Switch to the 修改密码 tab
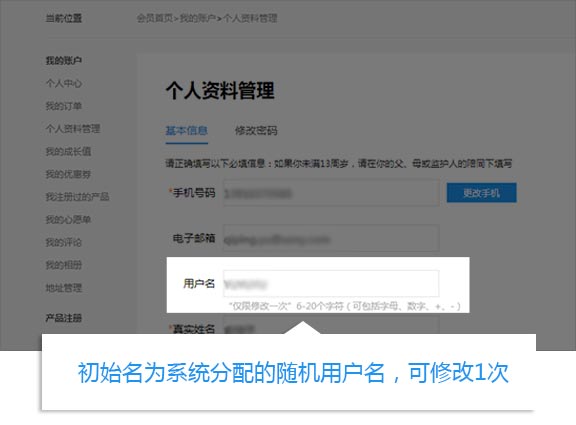576x425 pixels. click(256, 130)
